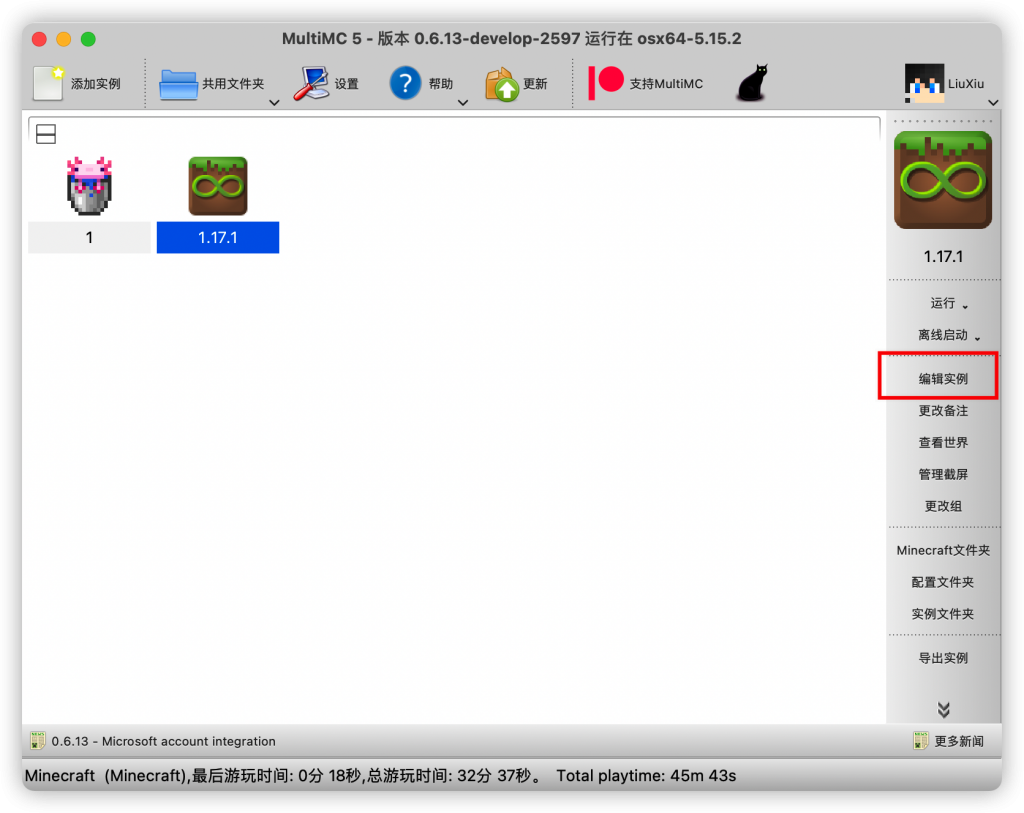The height and width of the screenshot is (813, 1024).
Task: Open 查看世界 view worlds
Action: [943, 443]
